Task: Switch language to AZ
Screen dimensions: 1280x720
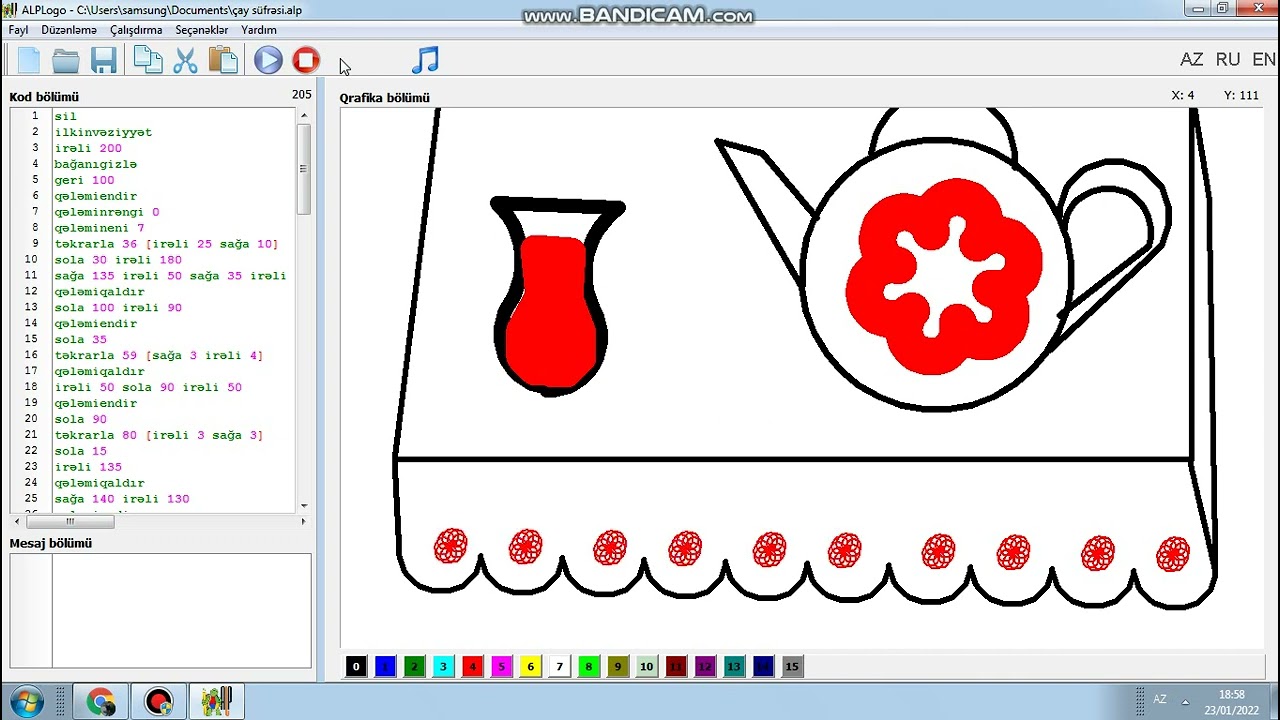Action: 1192,60
